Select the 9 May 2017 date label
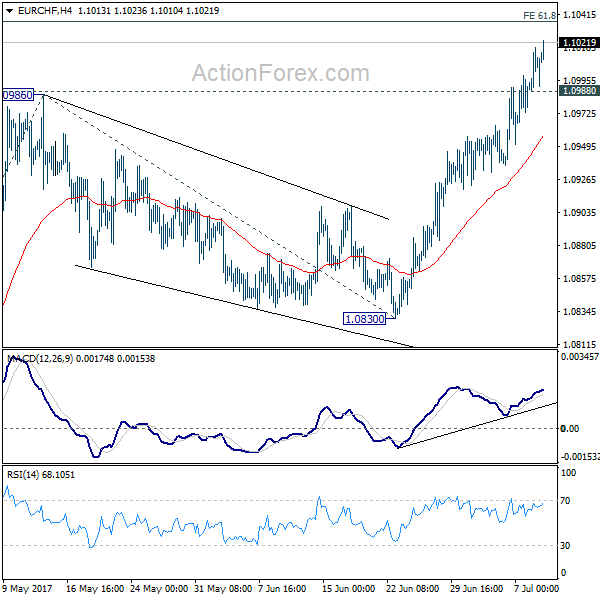The width and height of the screenshot is (600, 600). tap(27, 589)
